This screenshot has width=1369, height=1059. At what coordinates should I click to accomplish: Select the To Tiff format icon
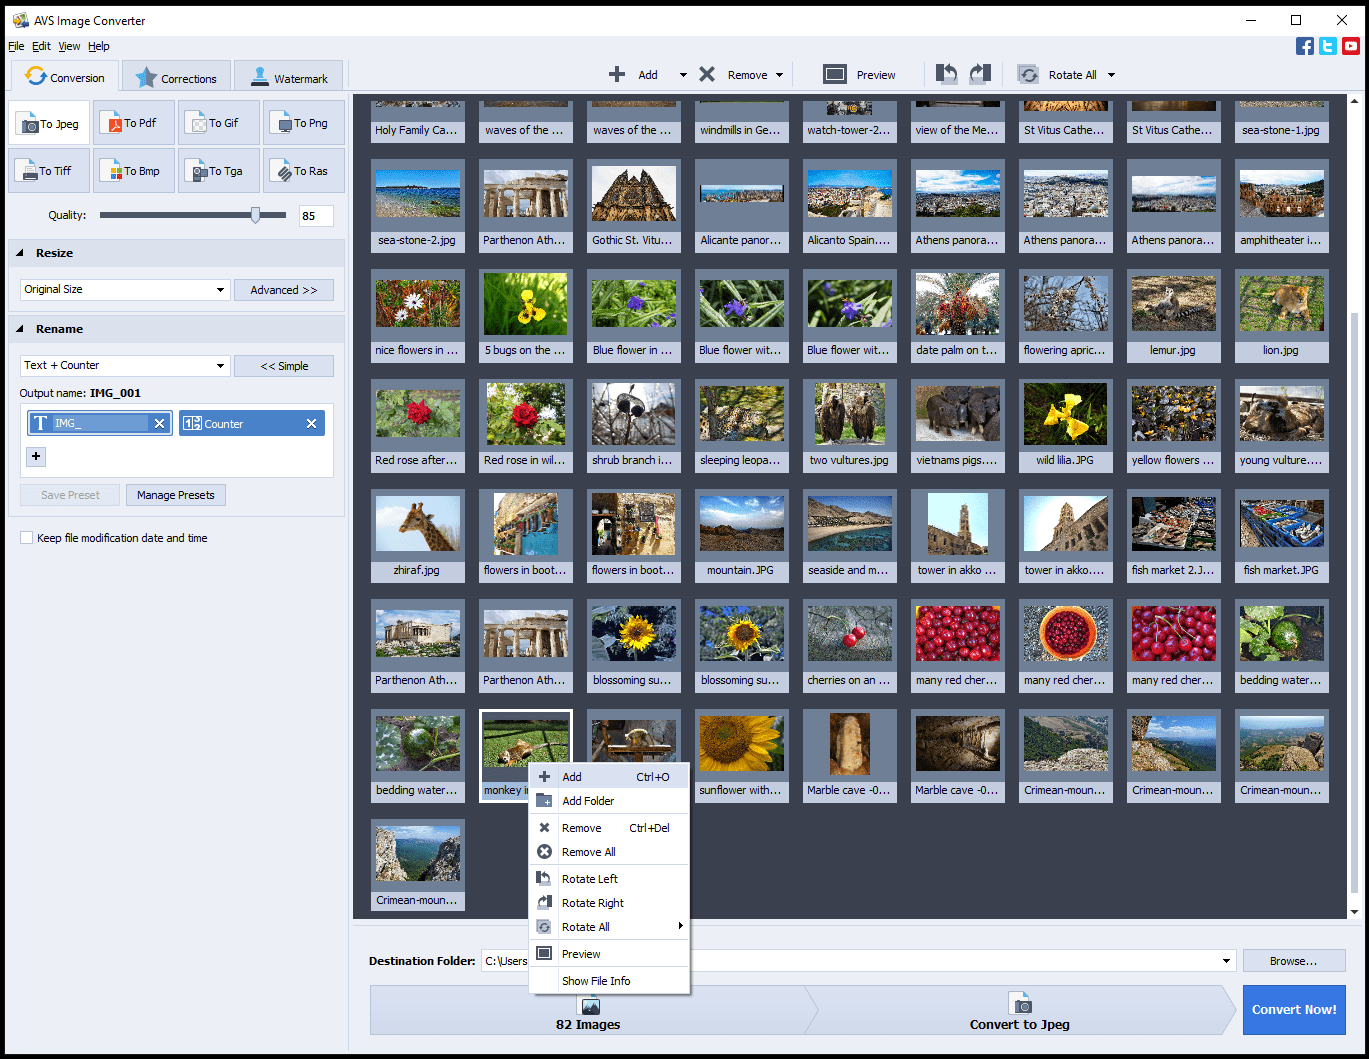pyautogui.click(x=48, y=171)
